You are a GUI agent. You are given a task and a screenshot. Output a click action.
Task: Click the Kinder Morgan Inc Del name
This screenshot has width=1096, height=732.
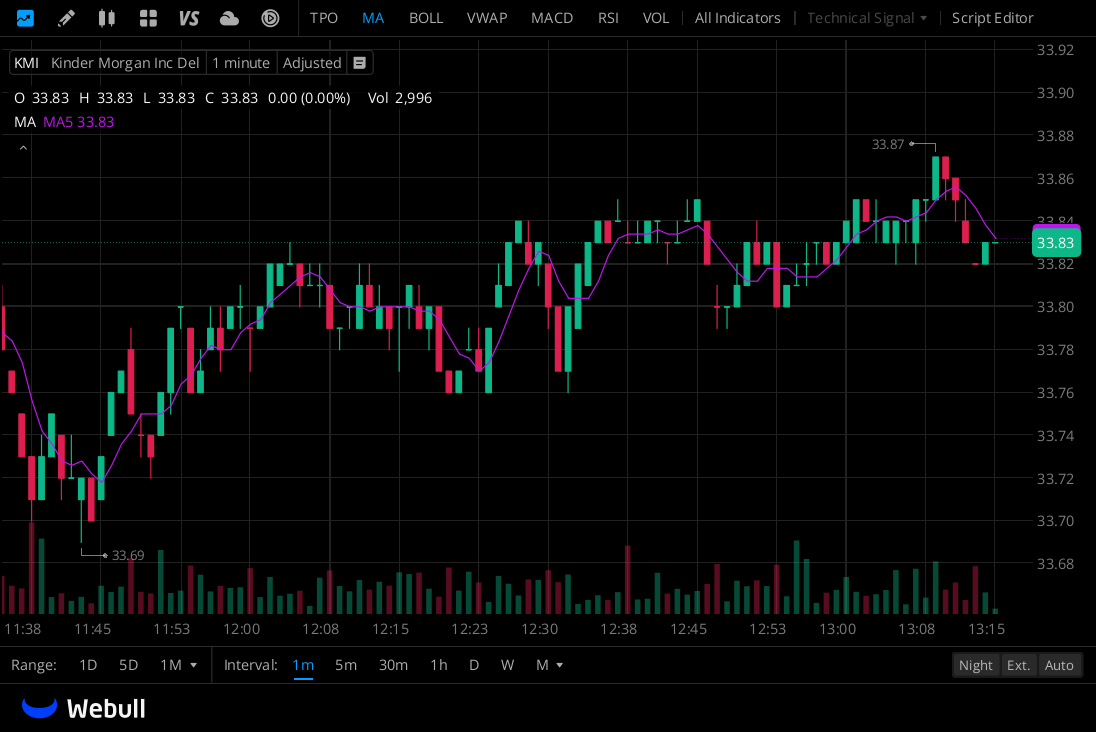tap(125, 63)
